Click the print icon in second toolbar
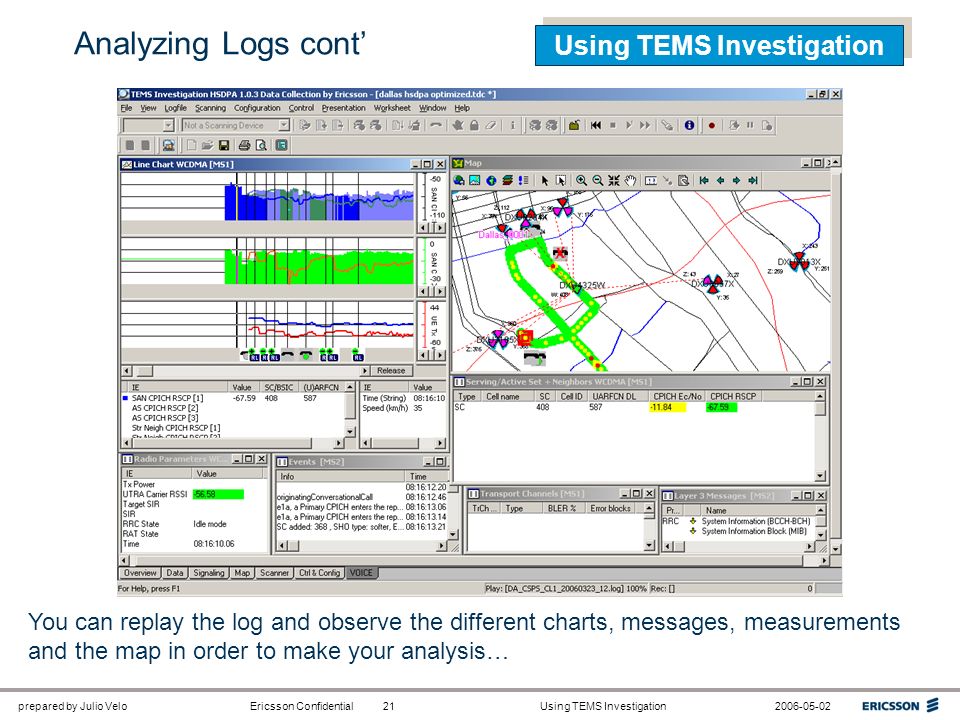This screenshot has height=720, width=960. tap(244, 146)
